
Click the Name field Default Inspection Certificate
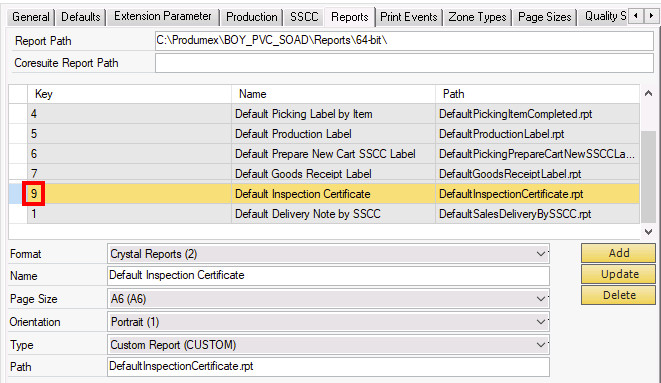[328, 276]
